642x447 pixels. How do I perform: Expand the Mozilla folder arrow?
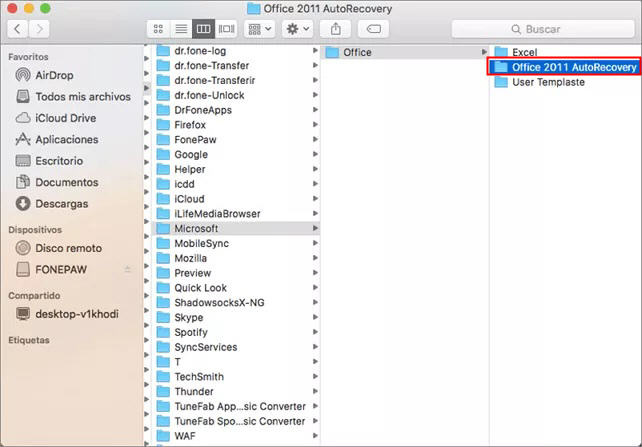pos(315,258)
